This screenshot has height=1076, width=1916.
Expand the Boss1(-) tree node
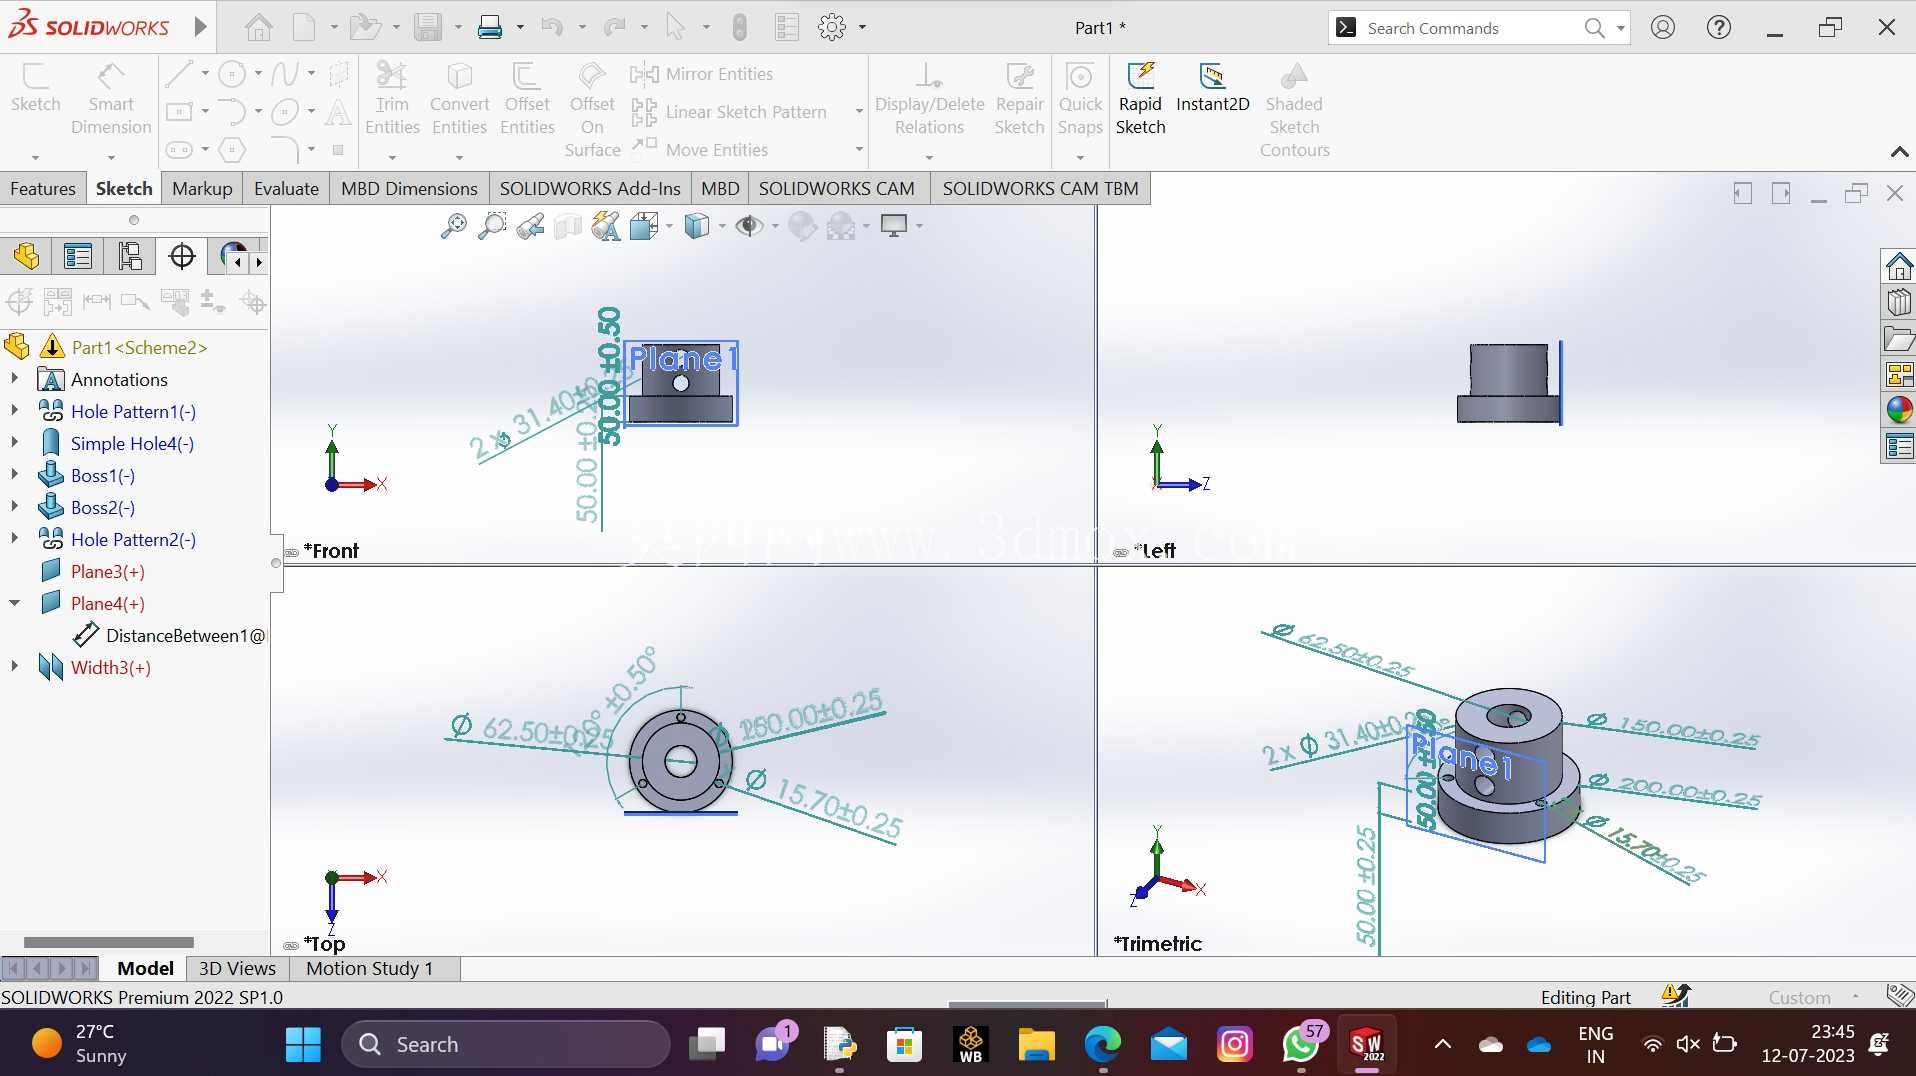[x=14, y=475]
